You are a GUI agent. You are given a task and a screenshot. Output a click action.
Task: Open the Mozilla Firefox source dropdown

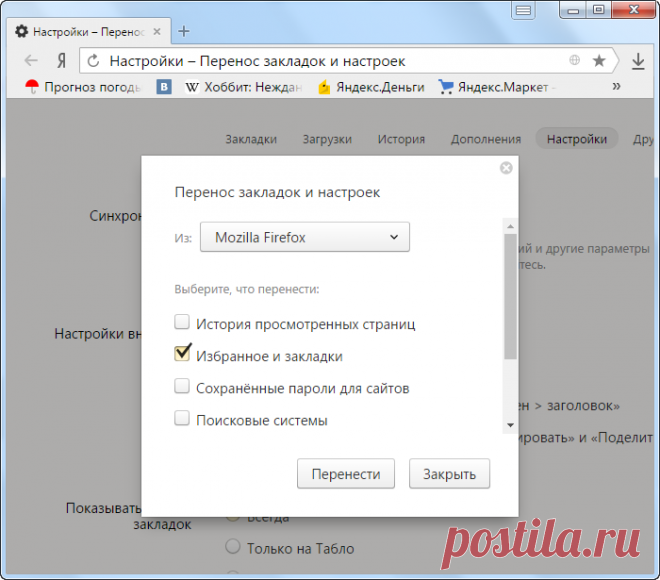305,237
